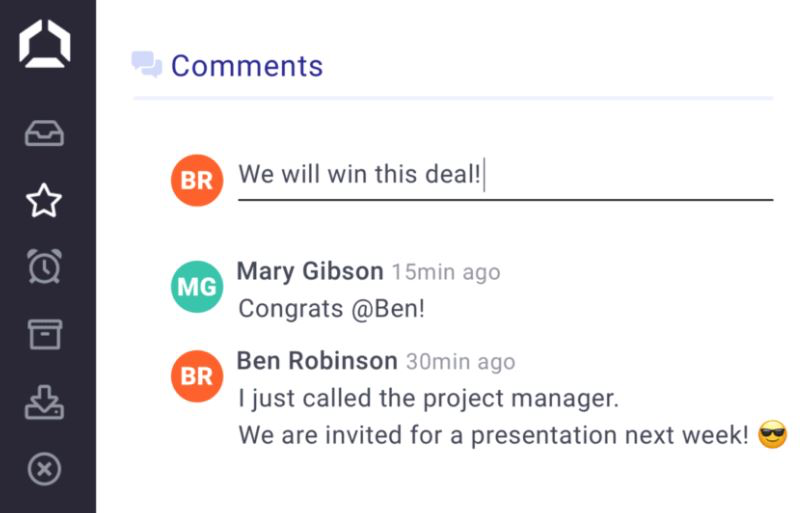Click the Comments section heading
Screen dimensions: 808x513
pyautogui.click(x=246, y=66)
